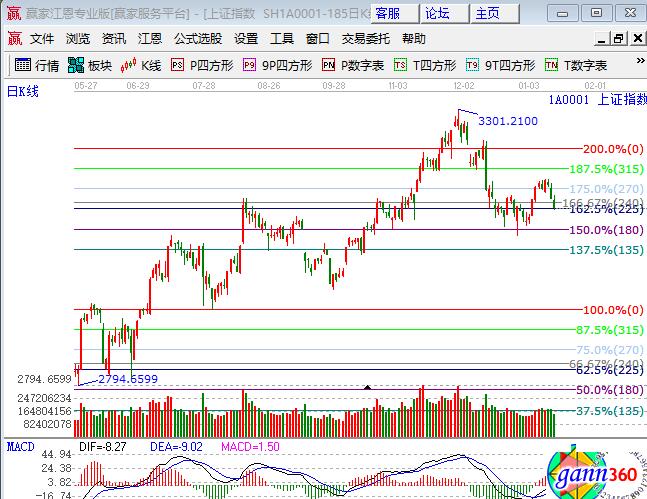
Task: Select the P四方形 tool
Action: click(202, 66)
